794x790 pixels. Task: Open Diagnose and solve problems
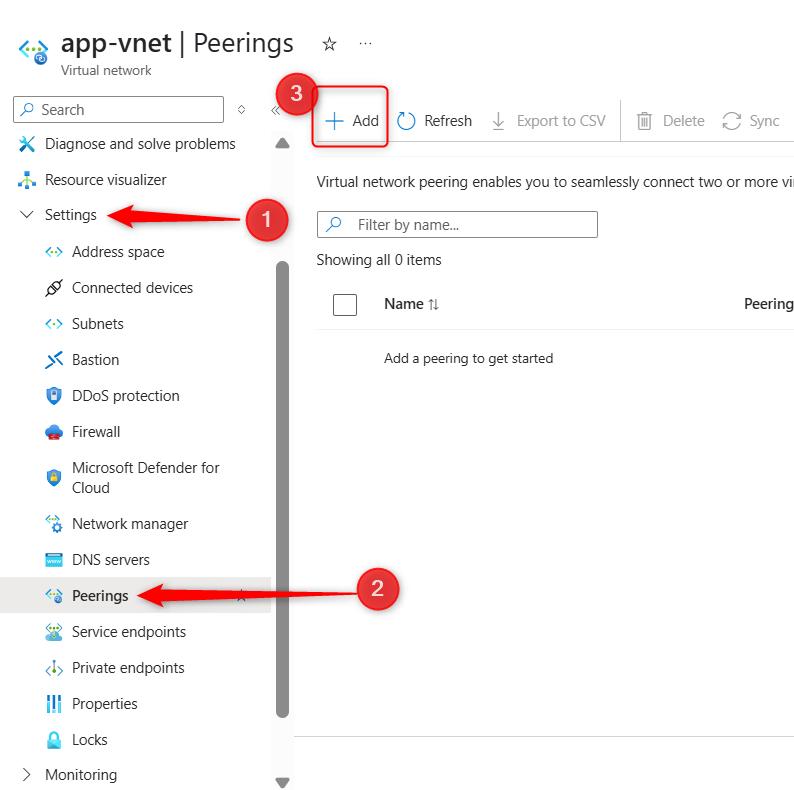pyautogui.click(x=140, y=144)
